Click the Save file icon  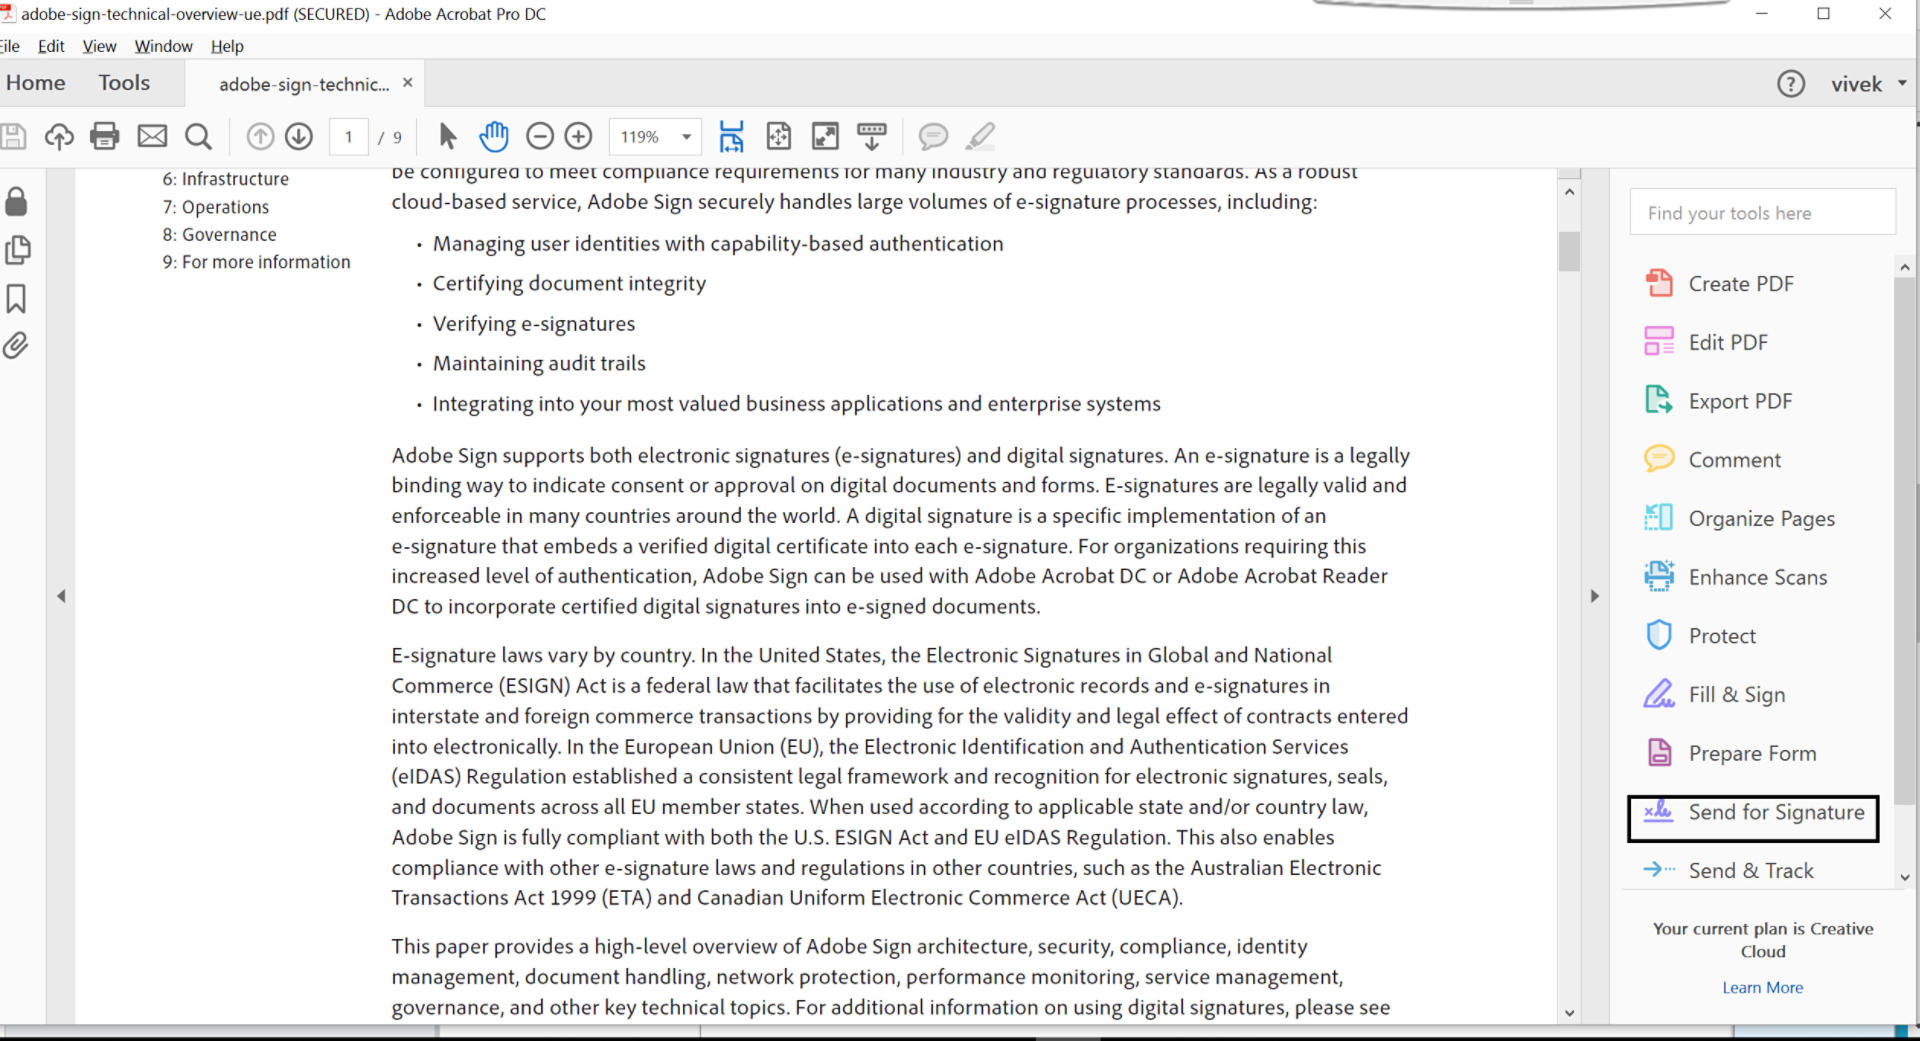(x=13, y=136)
